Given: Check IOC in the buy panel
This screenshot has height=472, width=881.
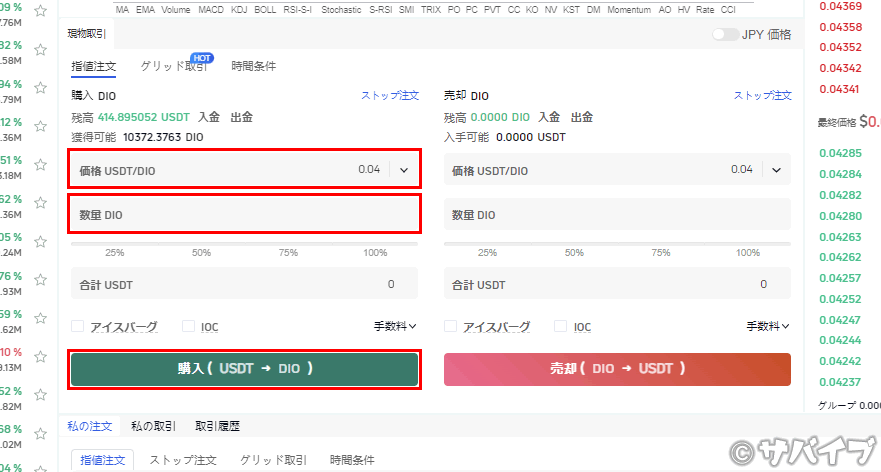Looking at the screenshot, I should coord(188,326).
